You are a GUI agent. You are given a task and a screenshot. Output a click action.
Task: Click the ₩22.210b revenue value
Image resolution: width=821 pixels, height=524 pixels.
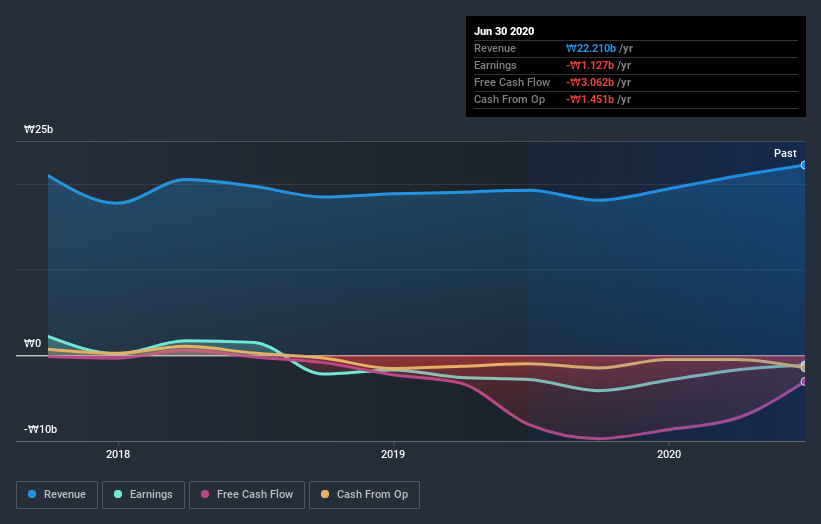click(x=591, y=48)
